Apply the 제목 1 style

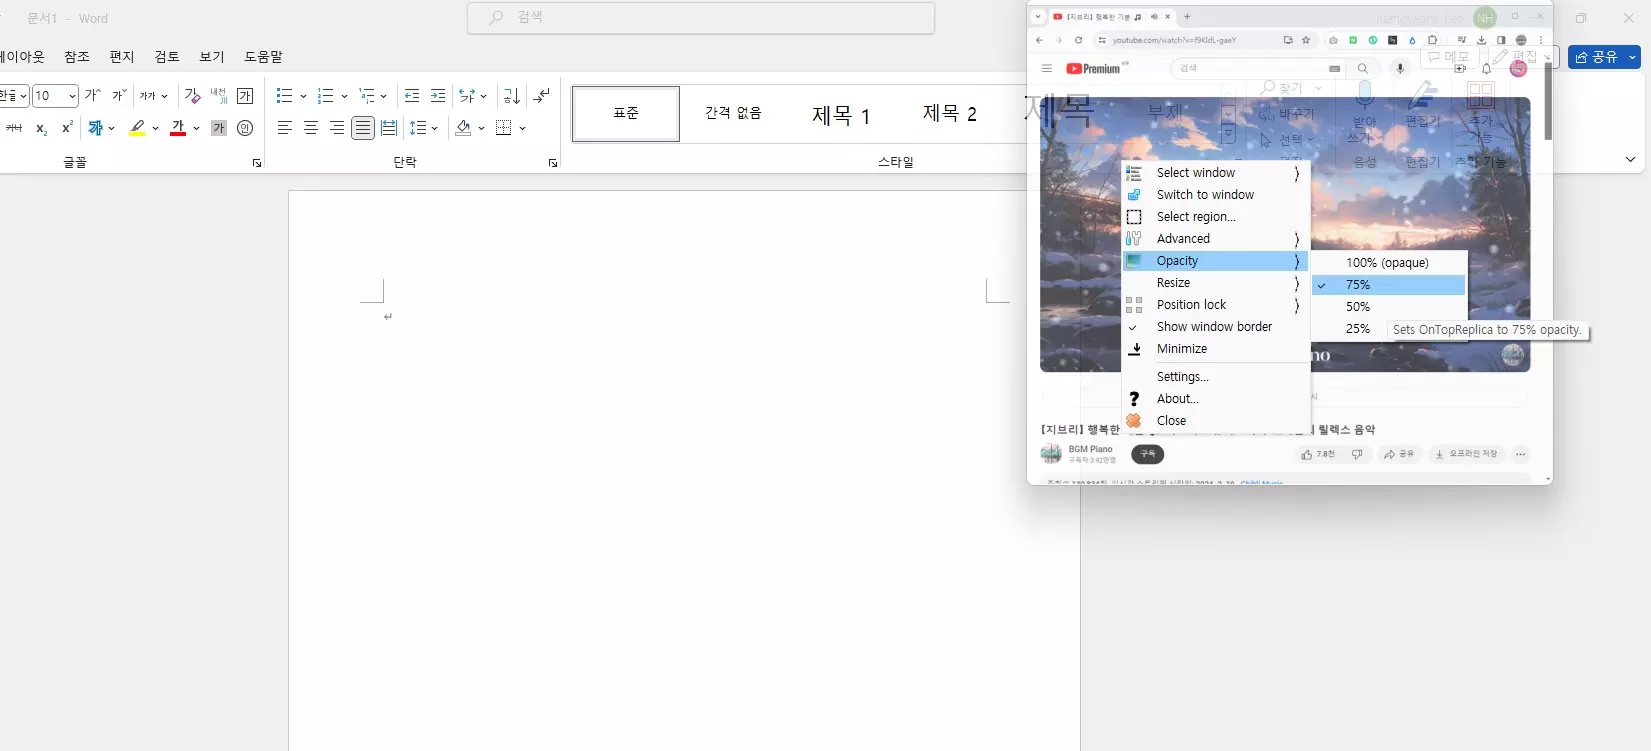point(841,114)
